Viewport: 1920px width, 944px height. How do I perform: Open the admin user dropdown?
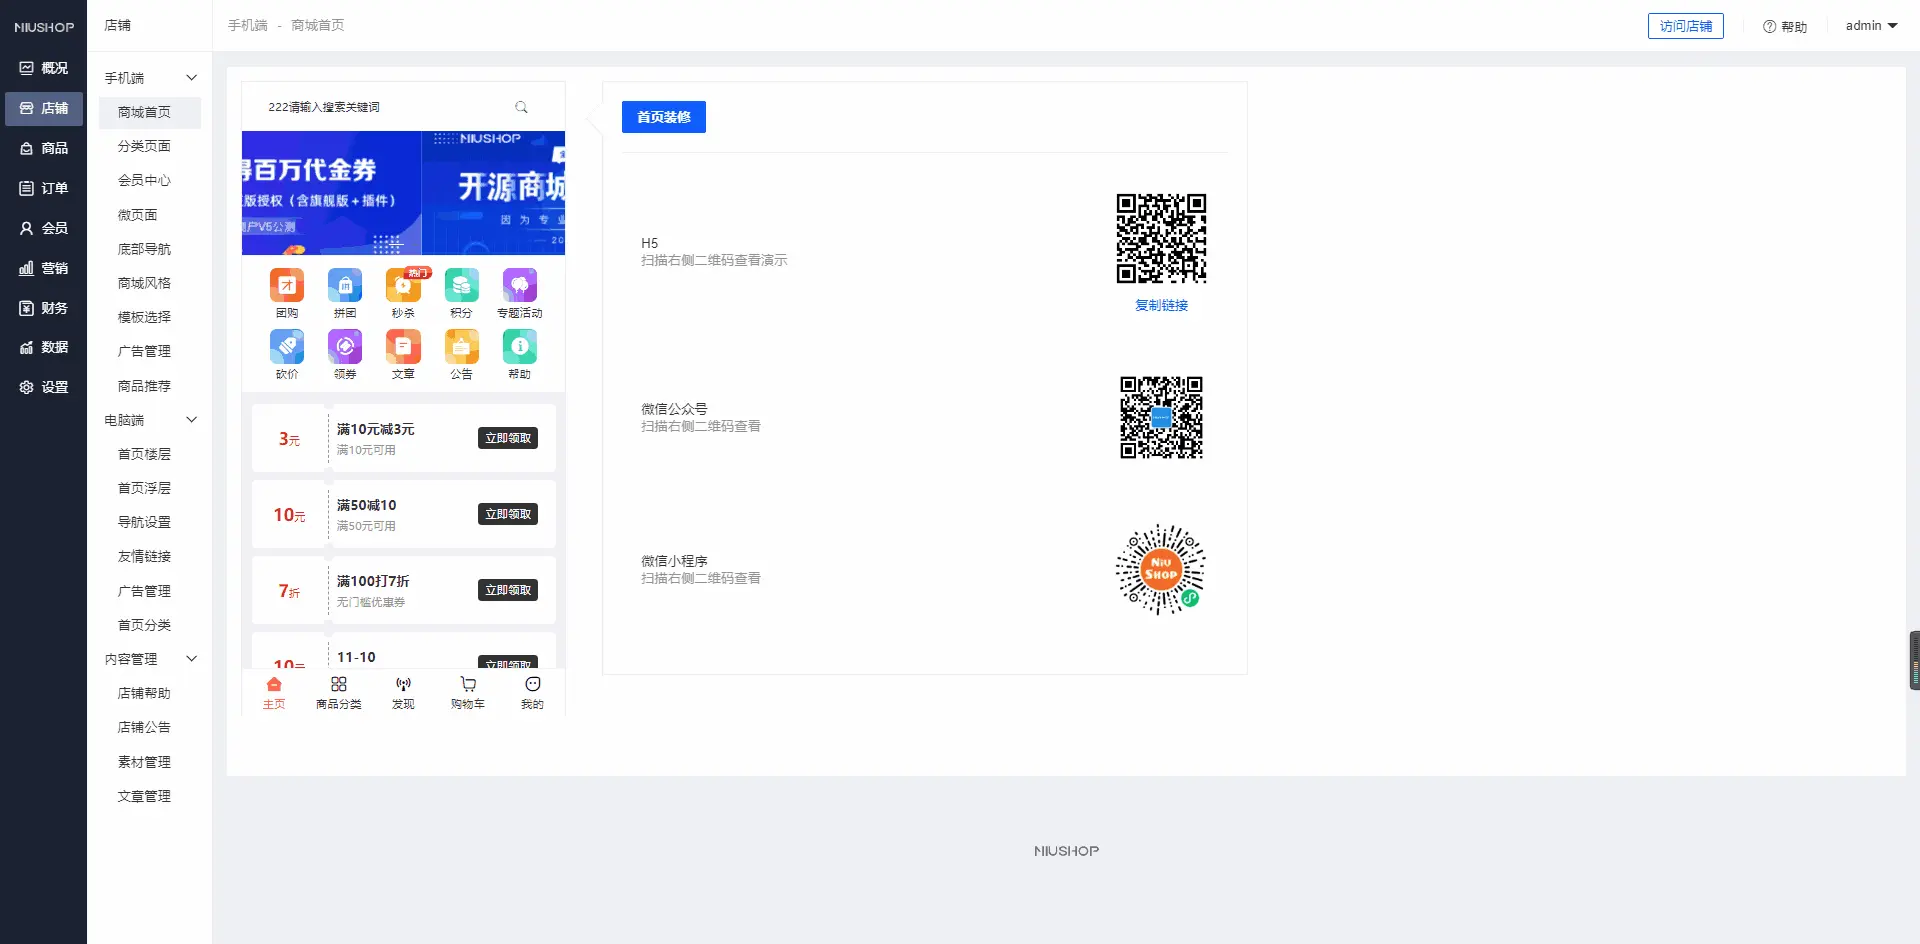click(1871, 26)
